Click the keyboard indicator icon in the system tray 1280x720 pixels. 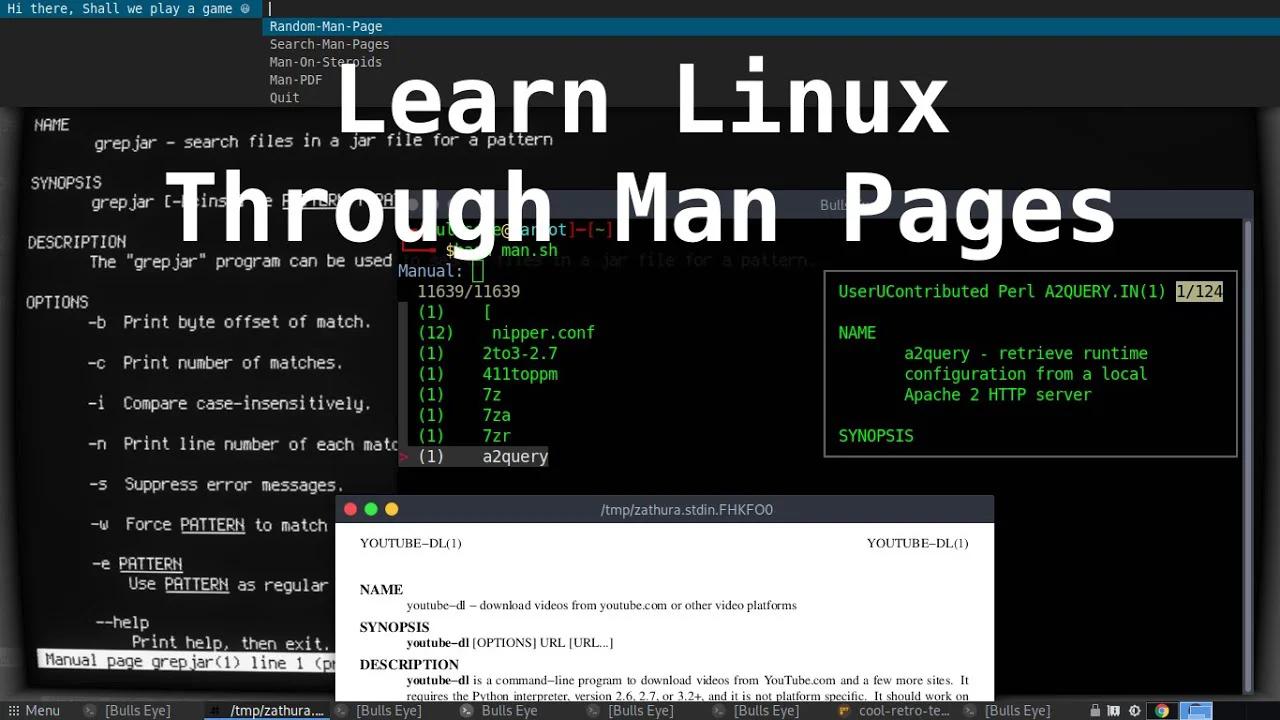point(1113,710)
